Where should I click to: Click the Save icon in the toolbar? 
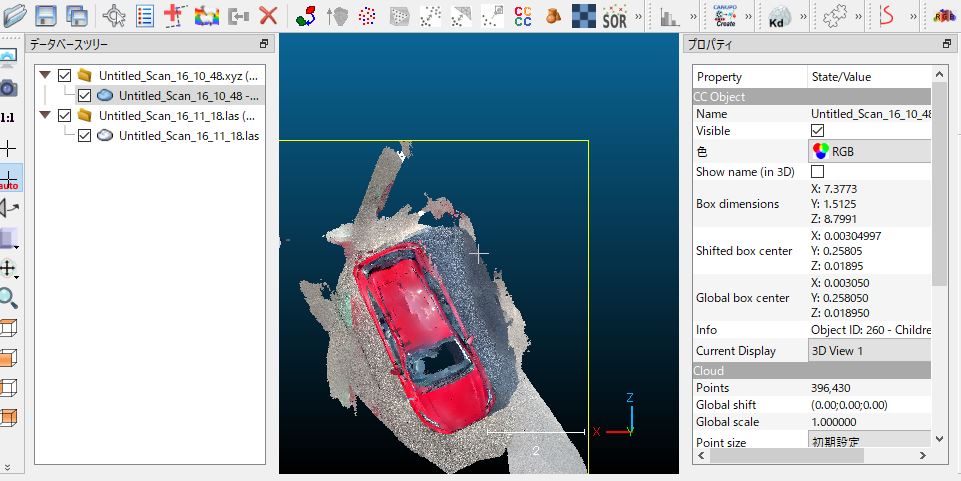[x=46, y=15]
